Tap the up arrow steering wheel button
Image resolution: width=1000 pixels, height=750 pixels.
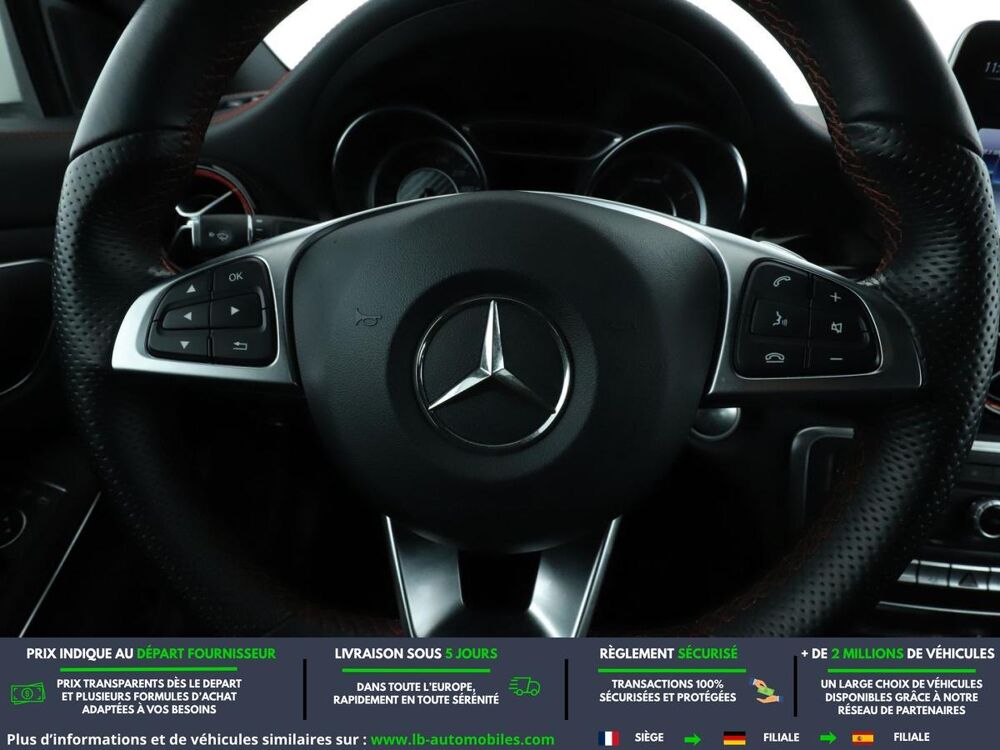click(x=189, y=289)
